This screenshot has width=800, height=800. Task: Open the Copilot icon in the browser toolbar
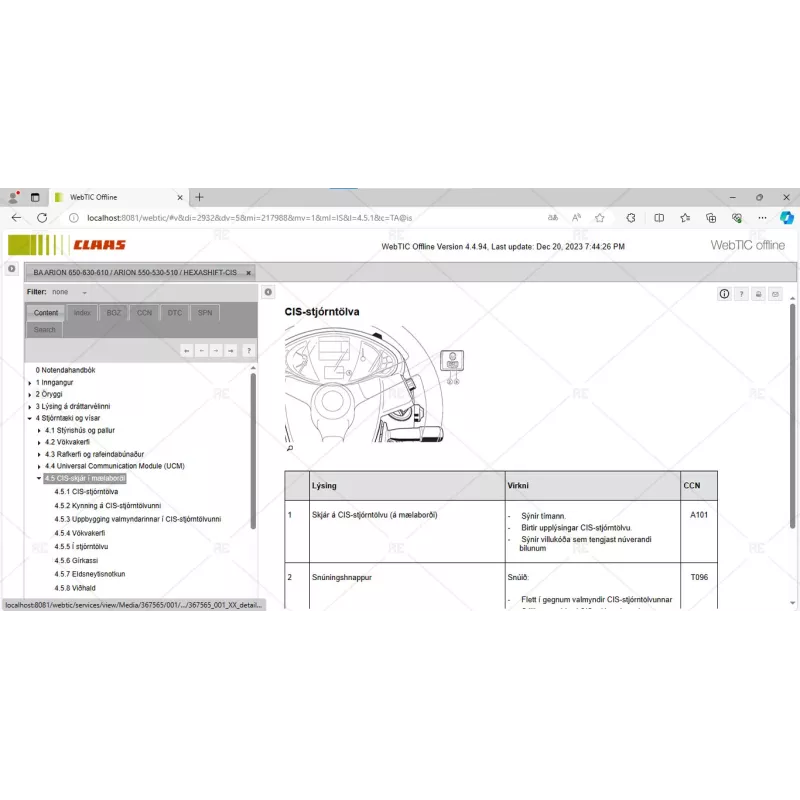coord(787,216)
